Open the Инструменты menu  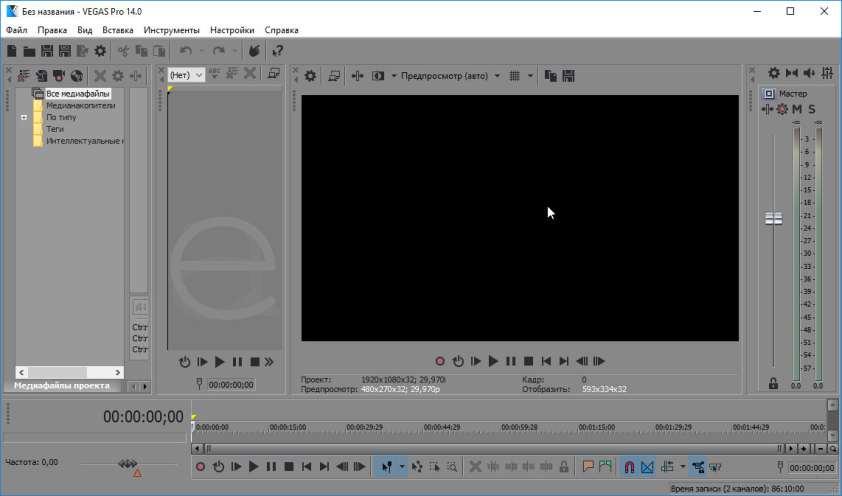pos(171,30)
